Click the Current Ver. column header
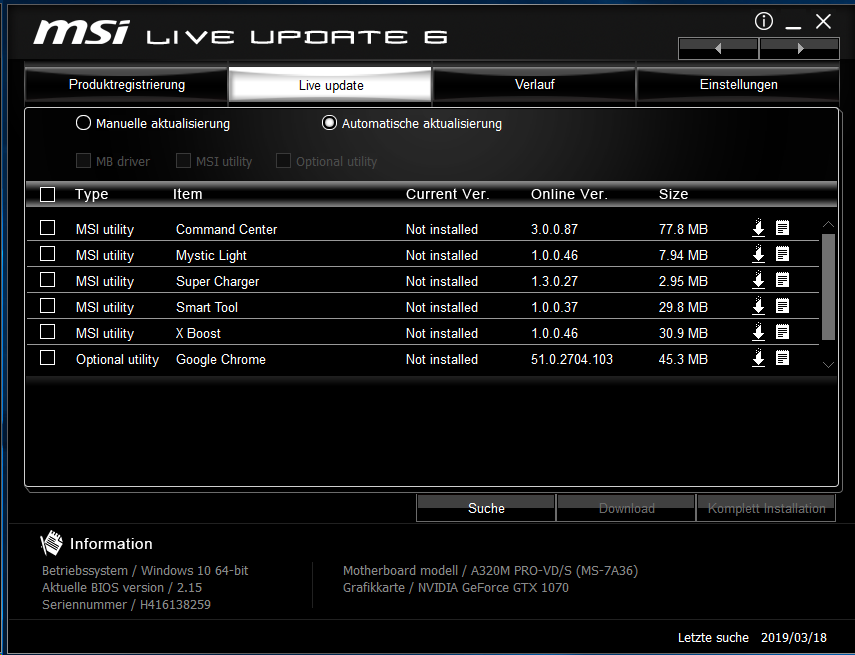855x655 pixels. click(x=448, y=194)
